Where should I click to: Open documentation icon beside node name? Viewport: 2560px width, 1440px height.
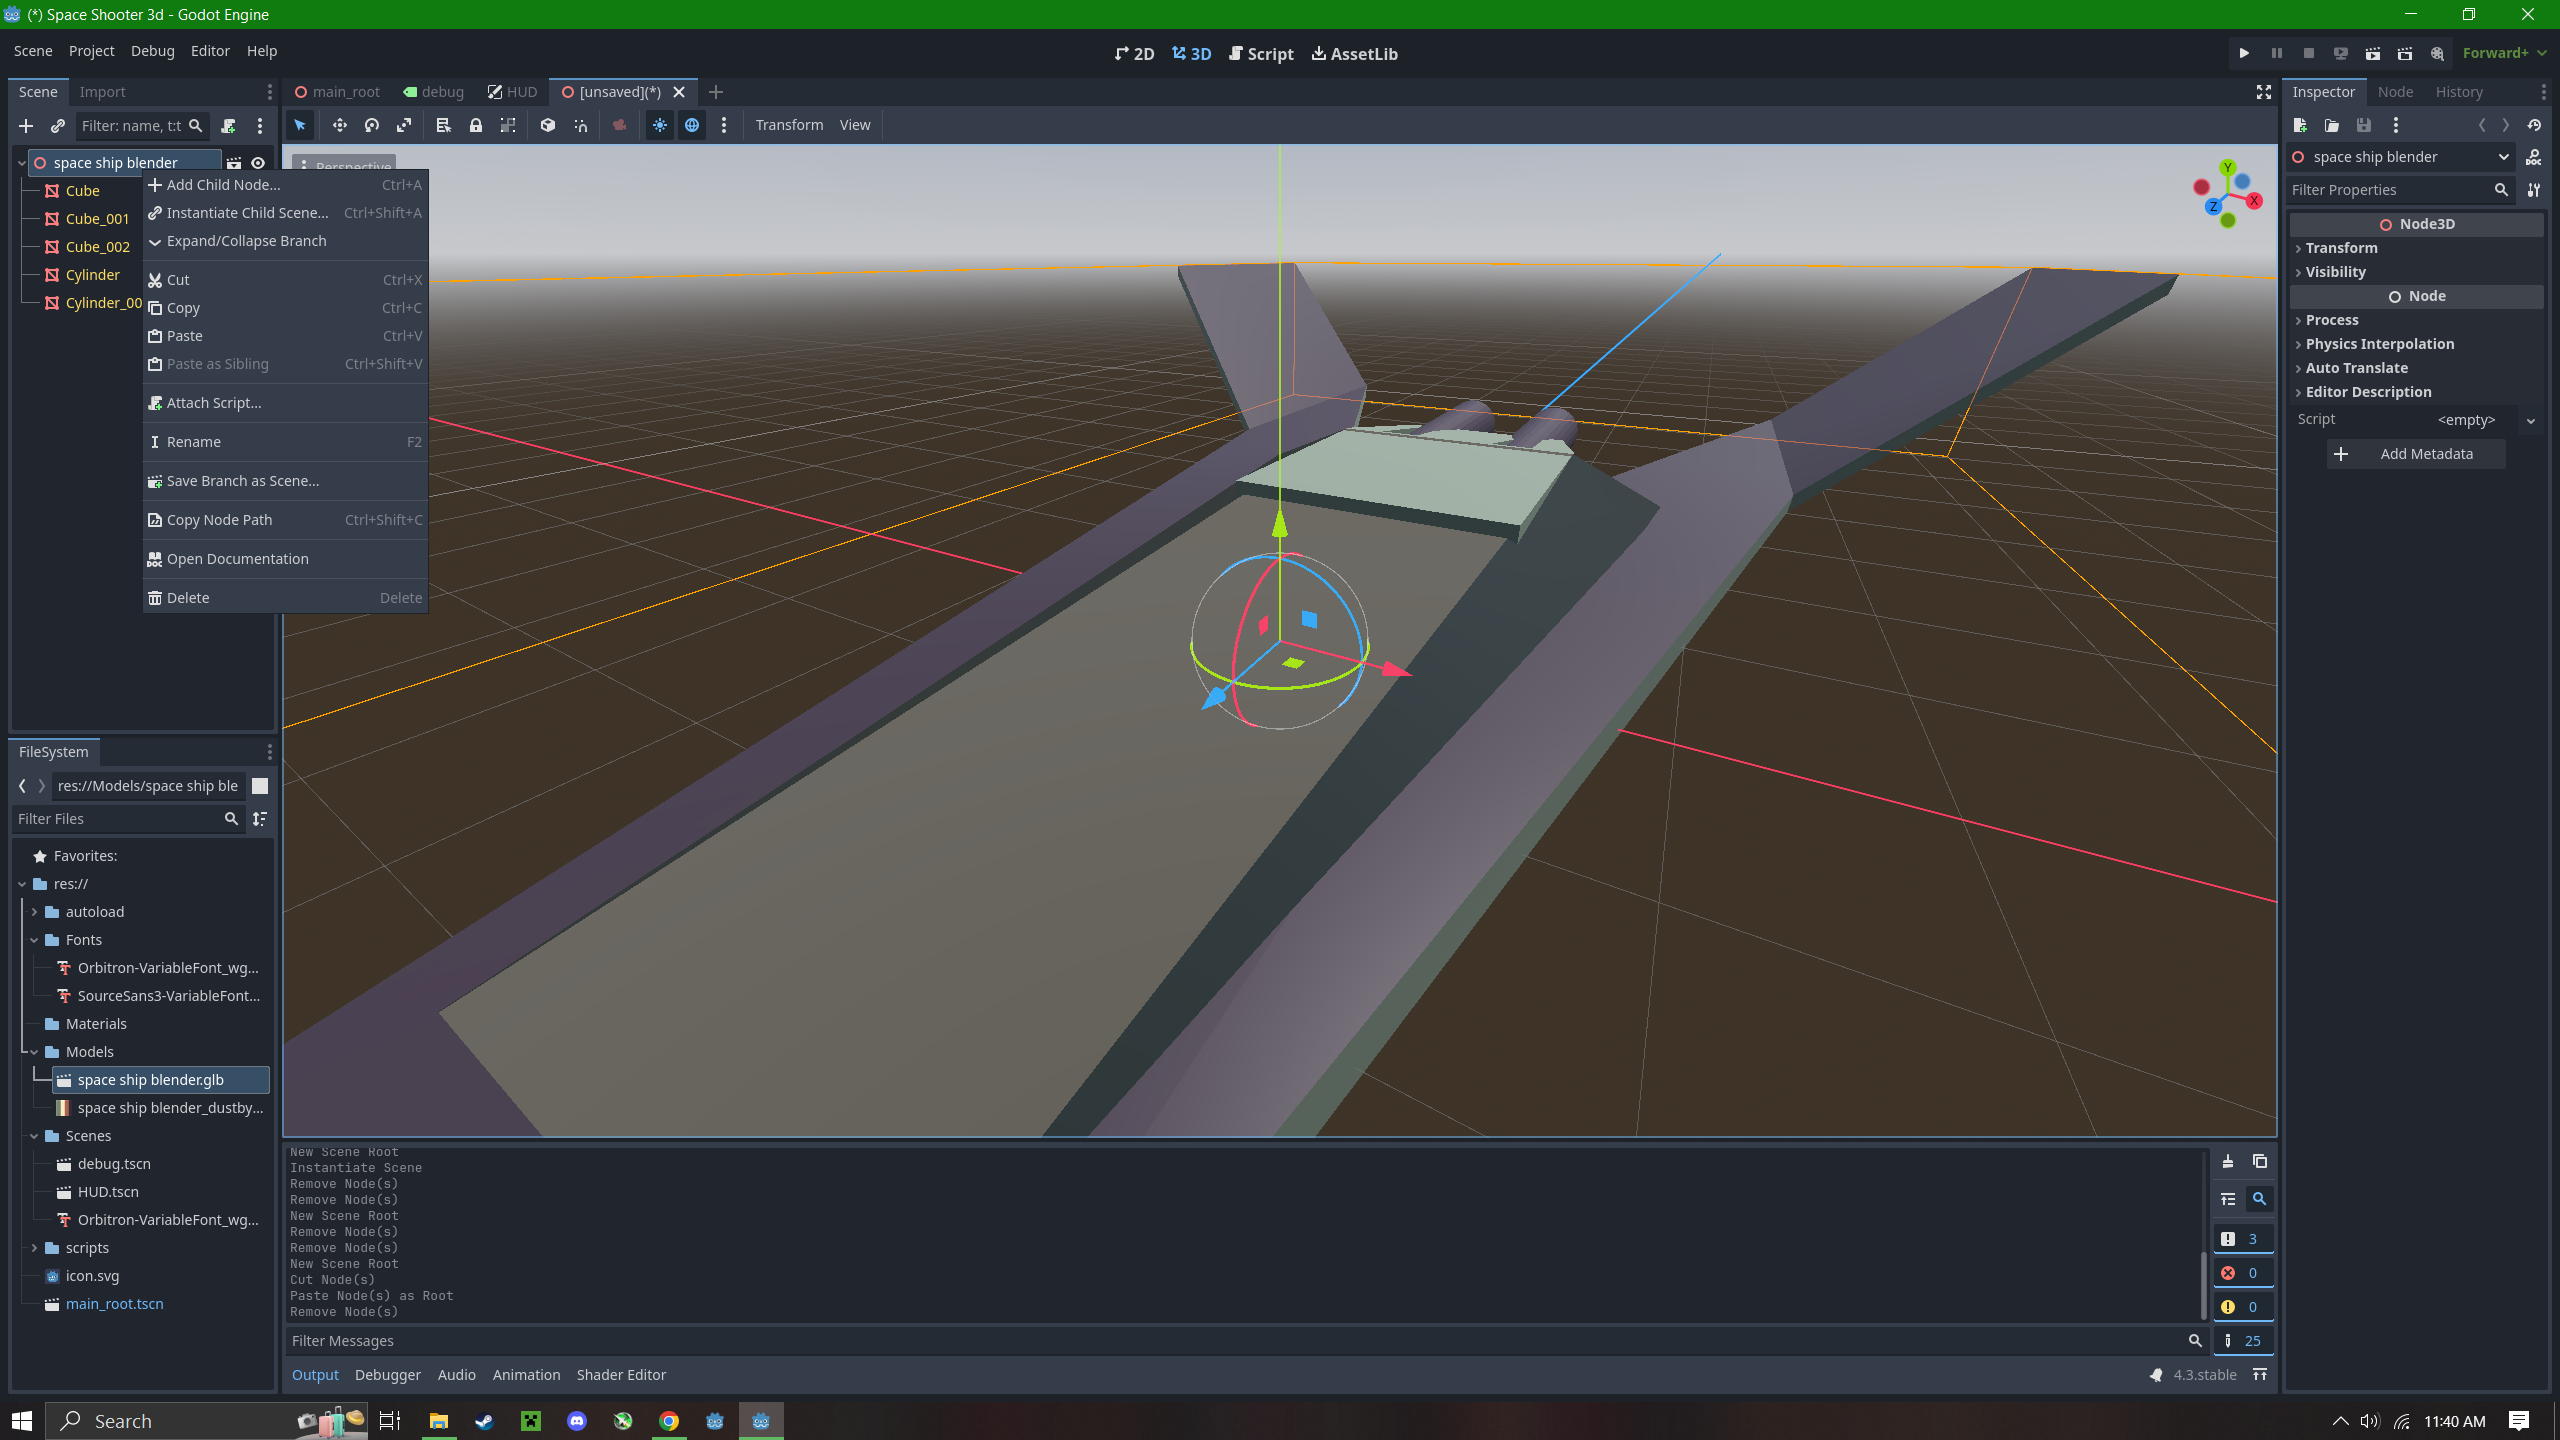click(x=2534, y=157)
